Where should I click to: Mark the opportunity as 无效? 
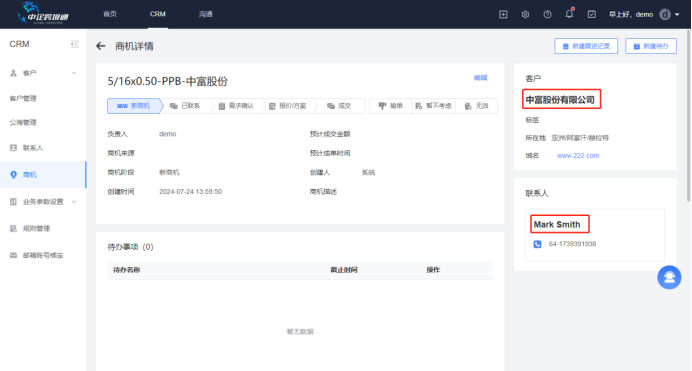[477, 106]
